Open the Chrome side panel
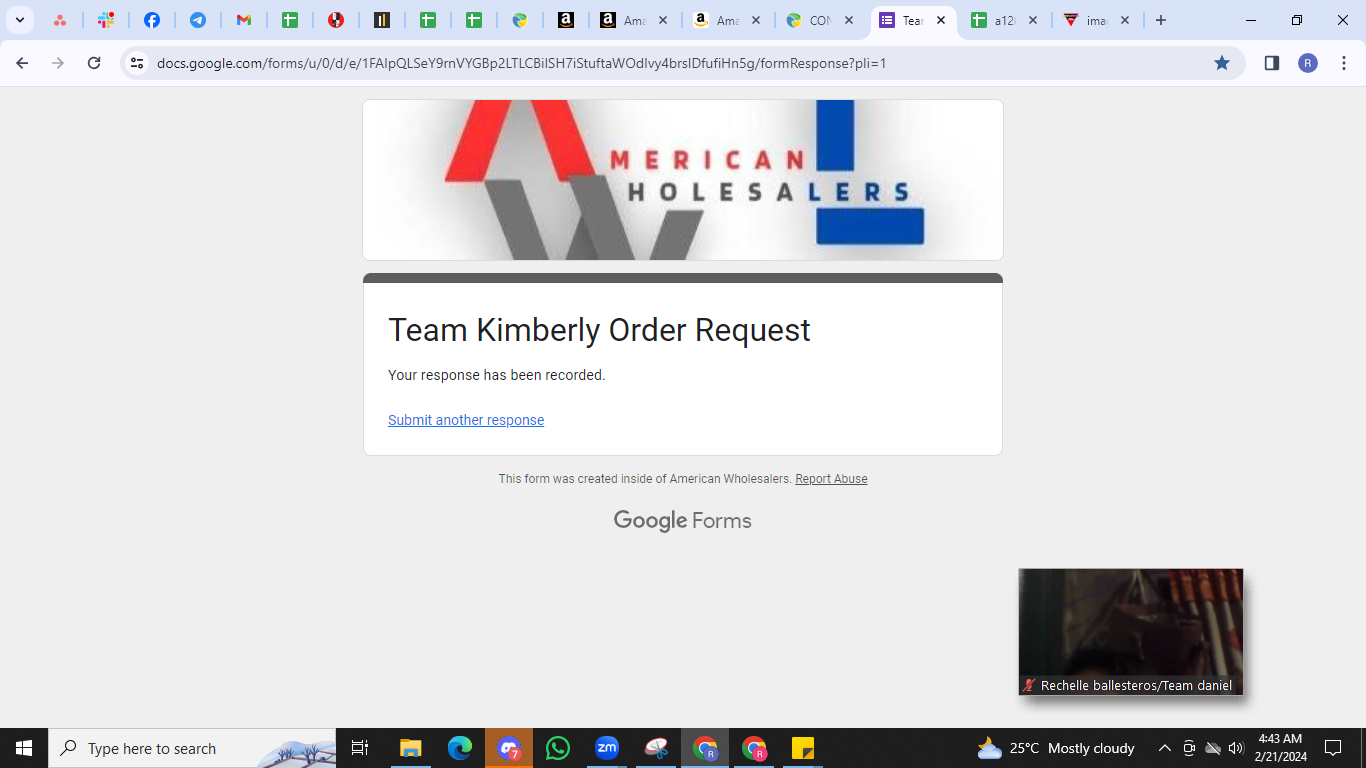 pyautogui.click(x=1272, y=63)
